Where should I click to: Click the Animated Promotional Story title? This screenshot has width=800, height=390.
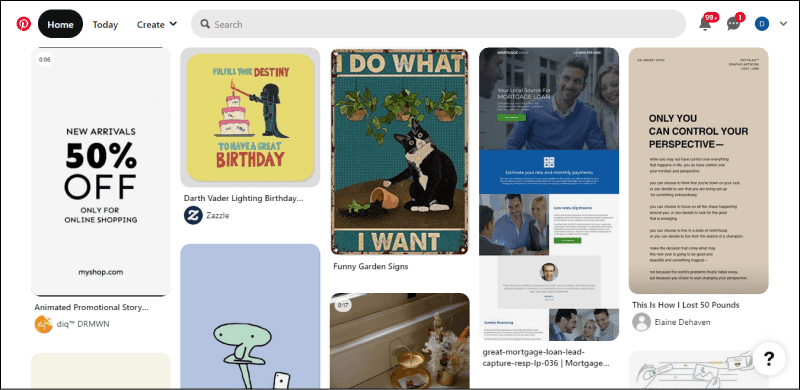click(x=91, y=308)
